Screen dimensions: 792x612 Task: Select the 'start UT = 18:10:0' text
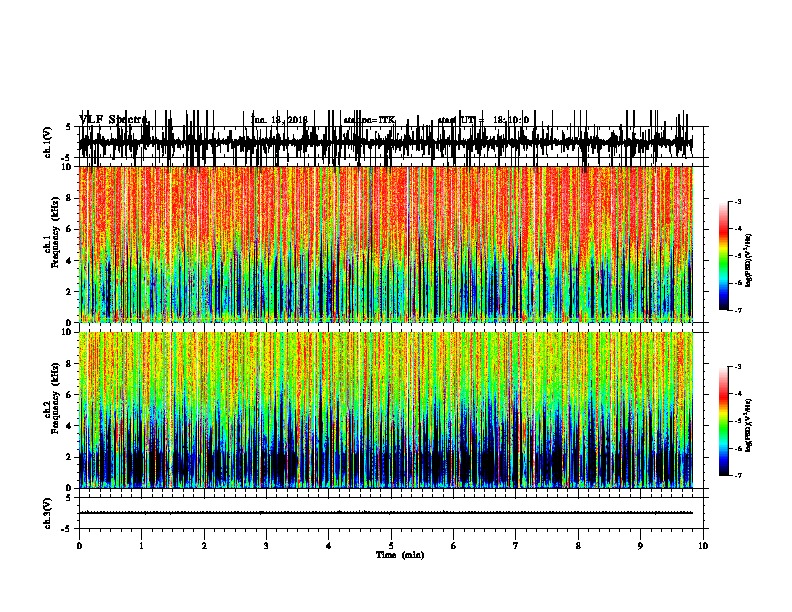pos(483,120)
